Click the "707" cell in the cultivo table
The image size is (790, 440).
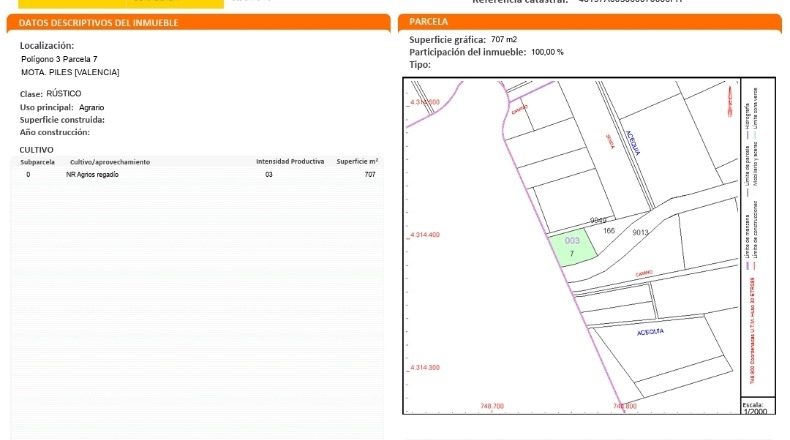370,174
